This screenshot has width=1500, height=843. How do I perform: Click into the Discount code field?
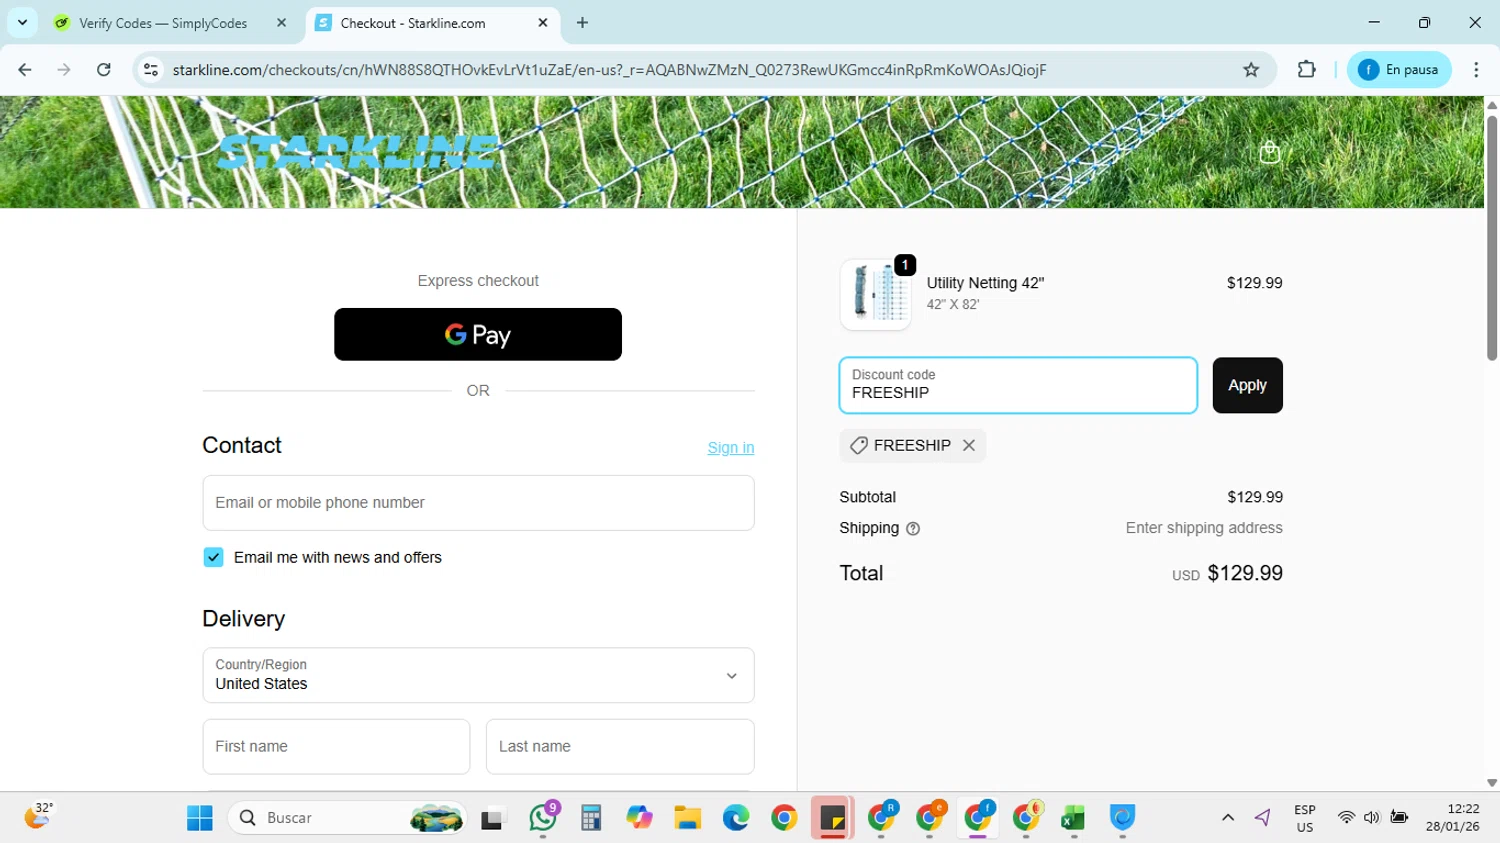[1018, 385]
